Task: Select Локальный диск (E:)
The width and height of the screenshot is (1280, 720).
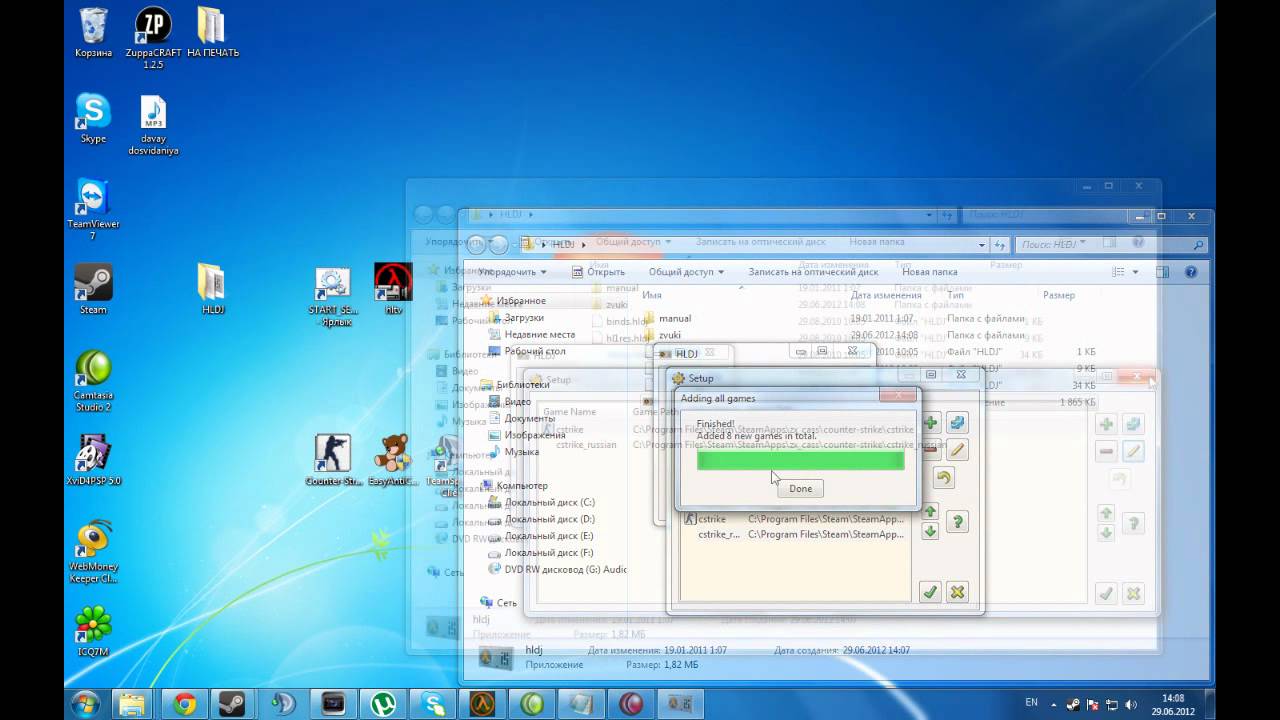Action: click(x=549, y=537)
